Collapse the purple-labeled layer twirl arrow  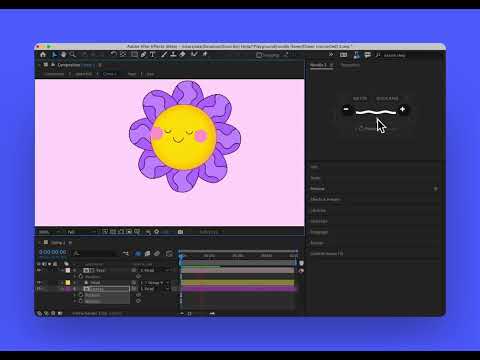coord(75,289)
